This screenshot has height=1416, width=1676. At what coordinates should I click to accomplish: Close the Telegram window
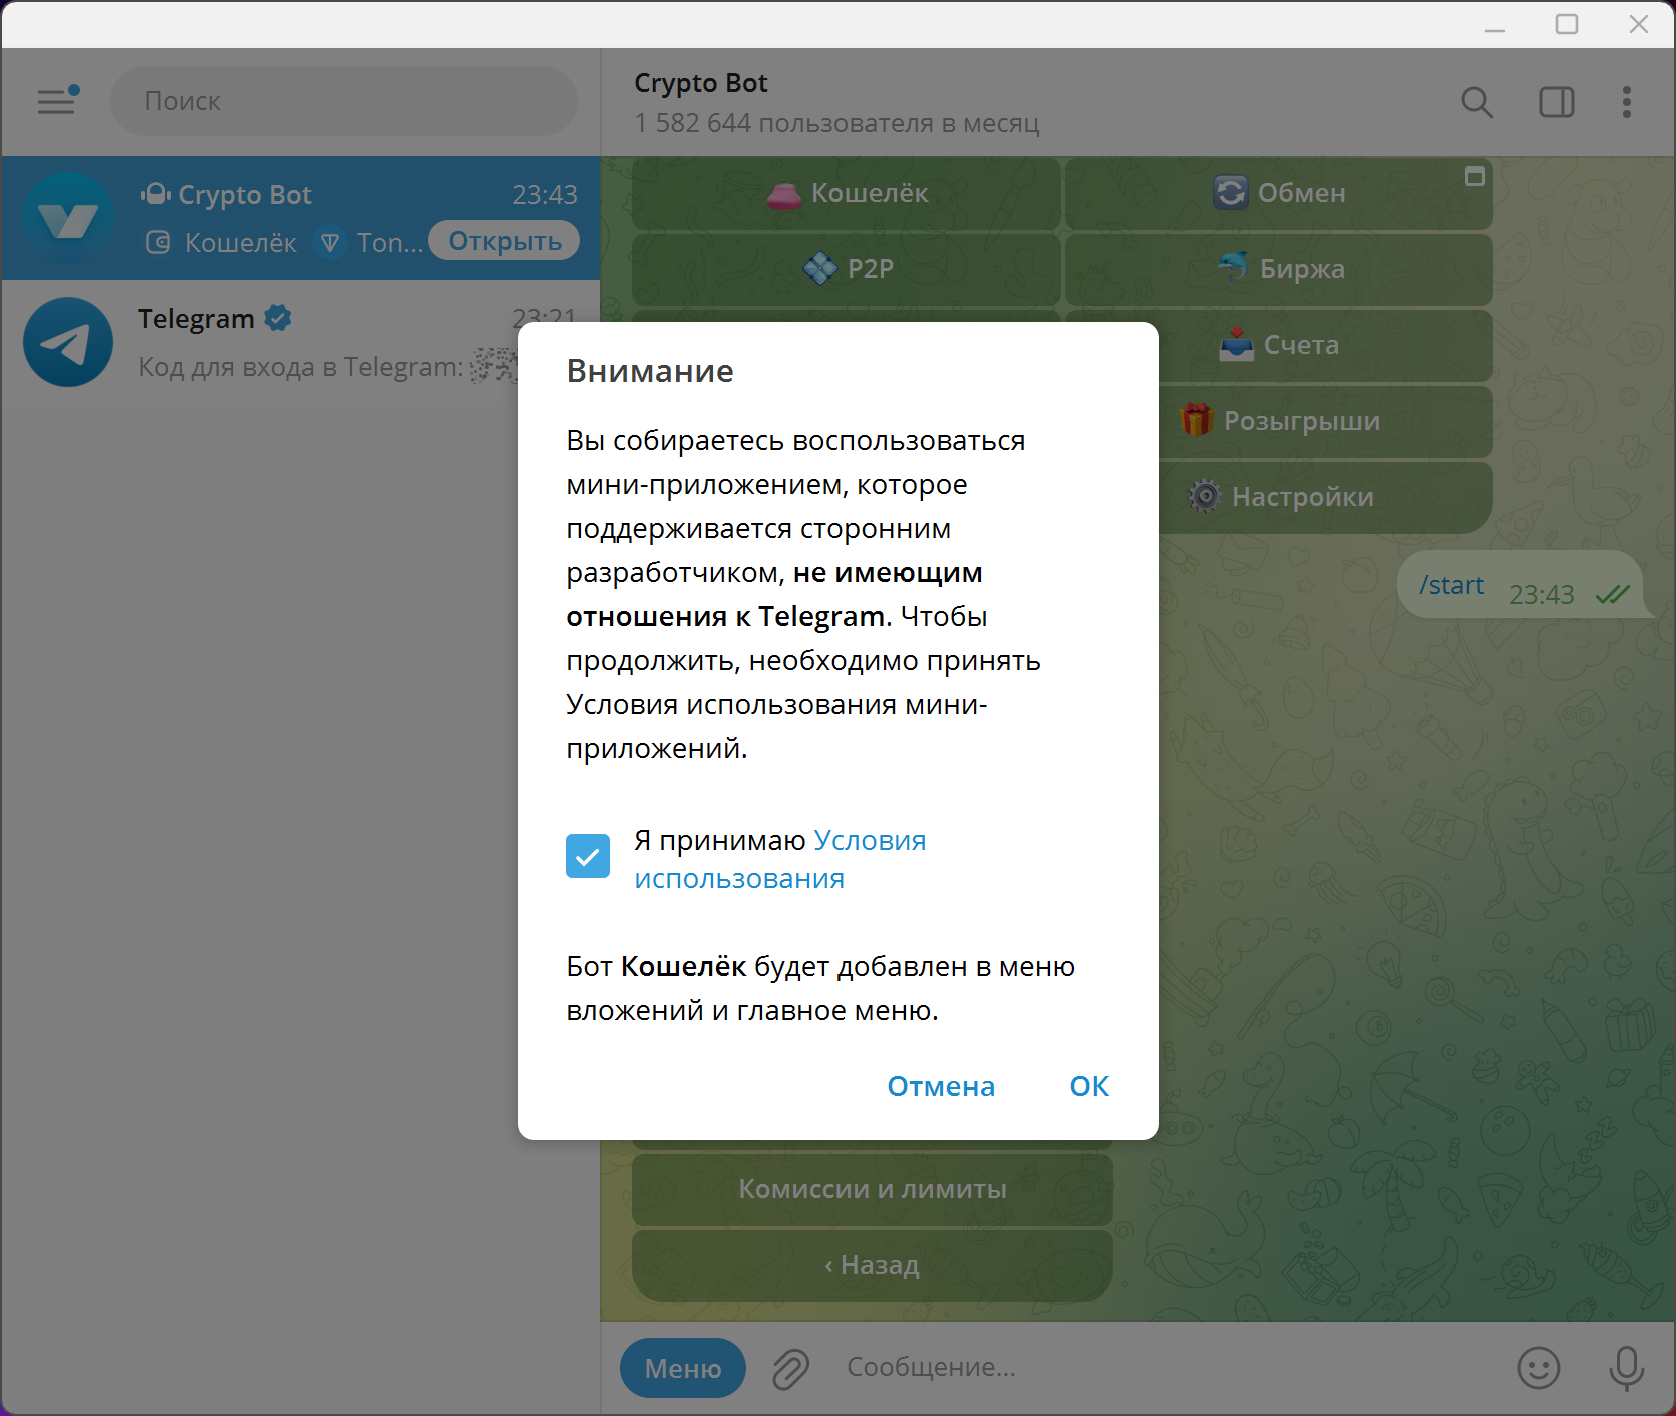(1639, 24)
